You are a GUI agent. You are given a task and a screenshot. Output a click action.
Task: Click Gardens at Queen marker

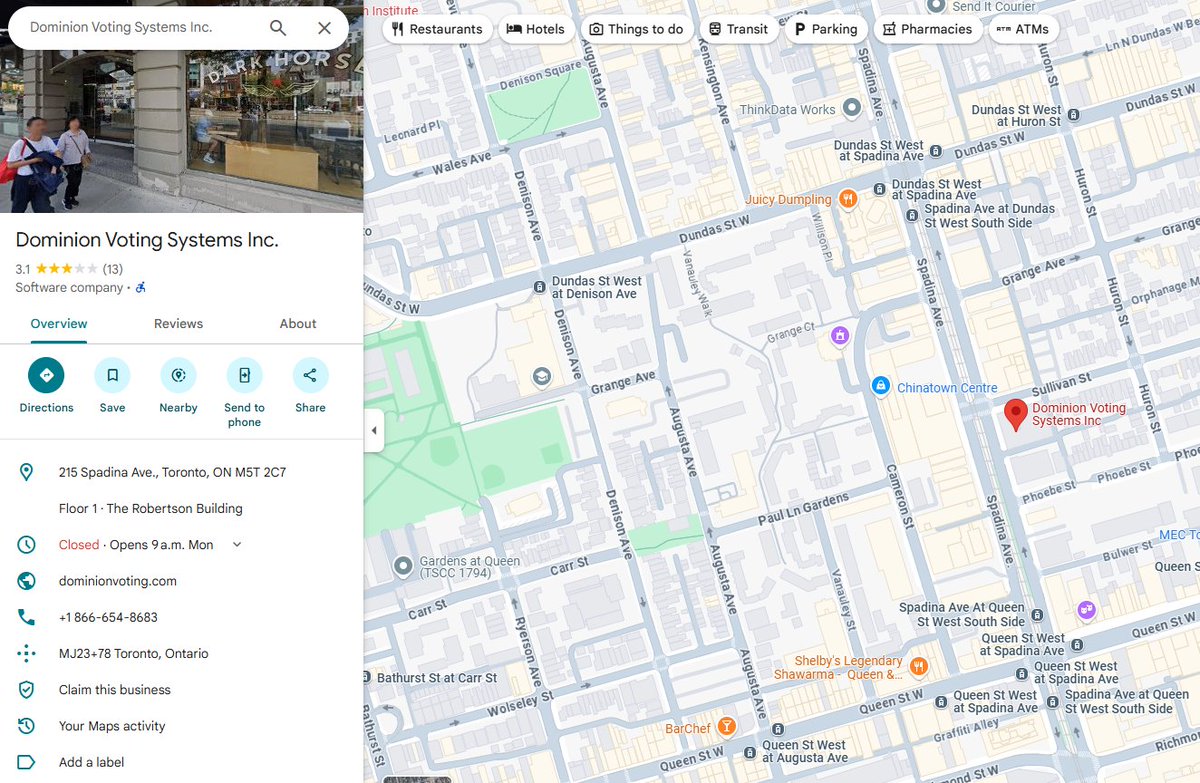(403, 567)
